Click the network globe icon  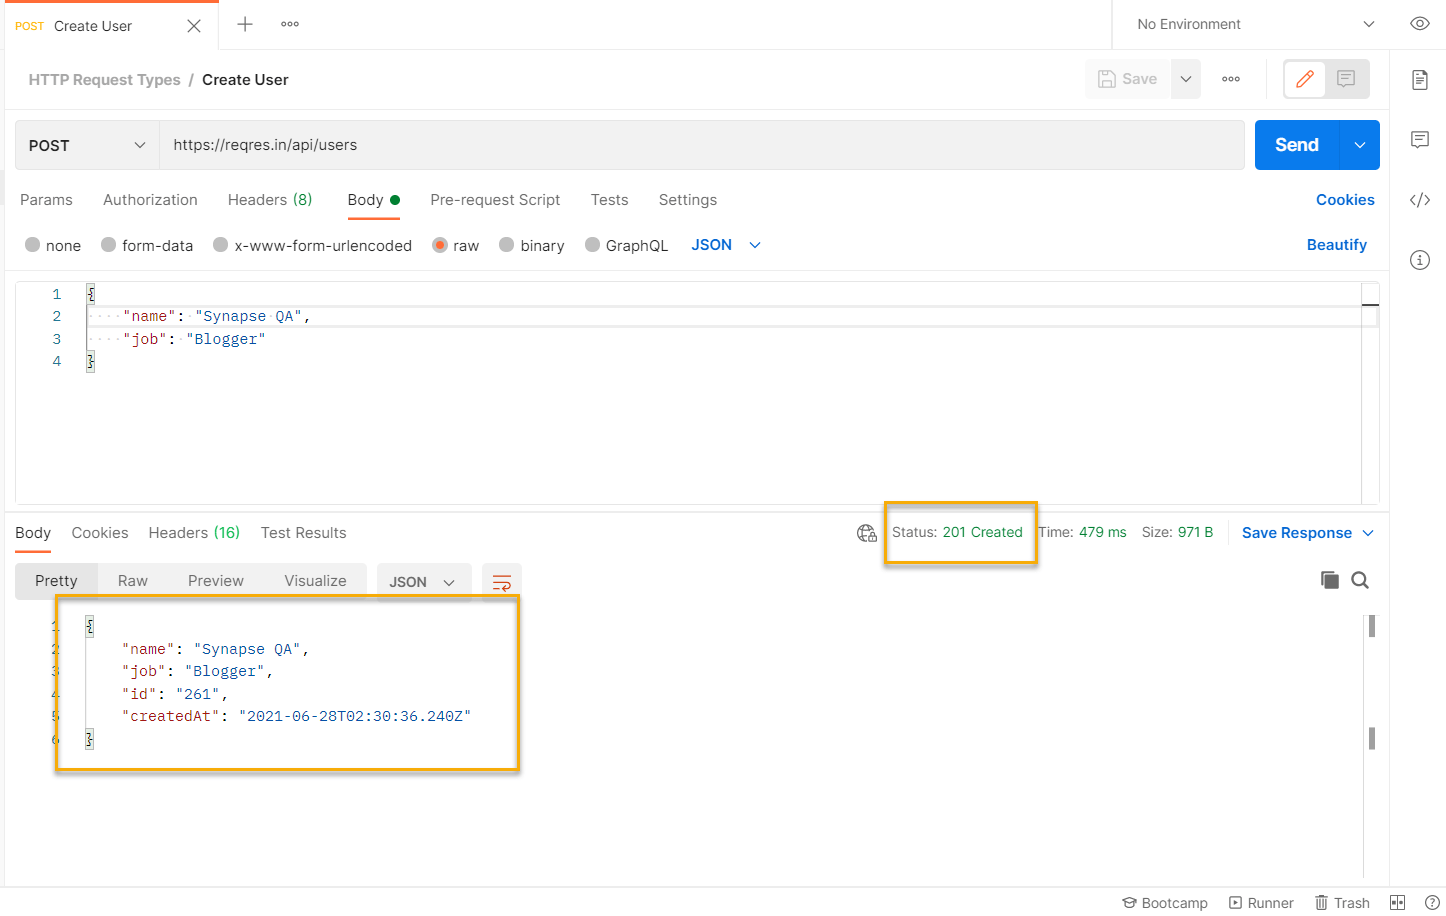[866, 533]
